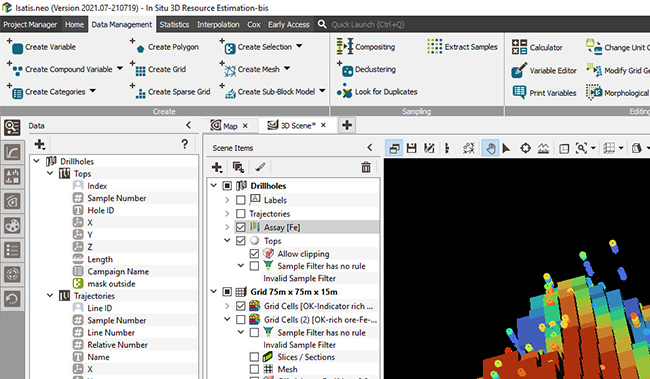Toggle the Labels checkbox
The height and width of the screenshot is (379, 650).
(x=241, y=200)
